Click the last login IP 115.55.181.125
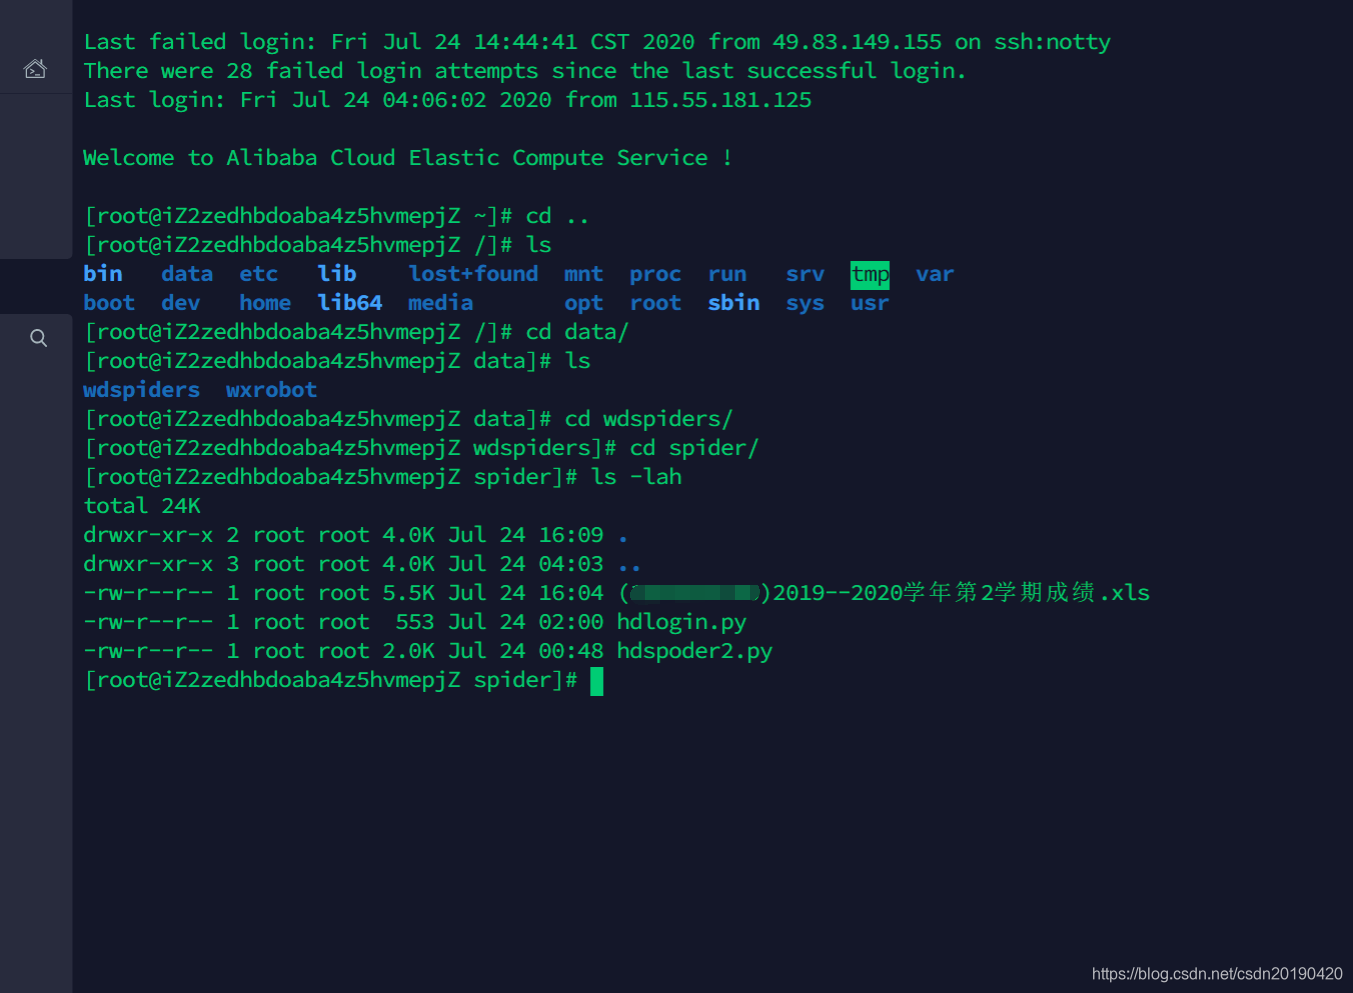This screenshot has height=993, width=1353. click(720, 100)
